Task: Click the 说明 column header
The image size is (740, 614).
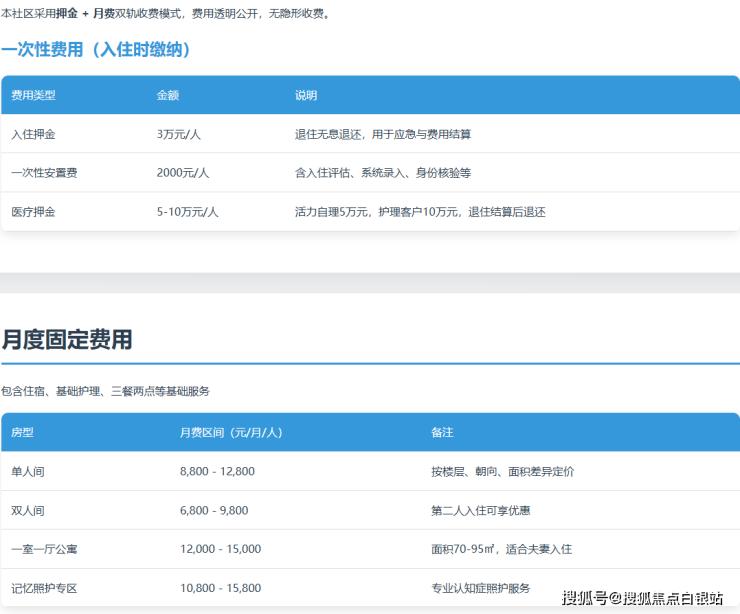Action: coord(306,95)
